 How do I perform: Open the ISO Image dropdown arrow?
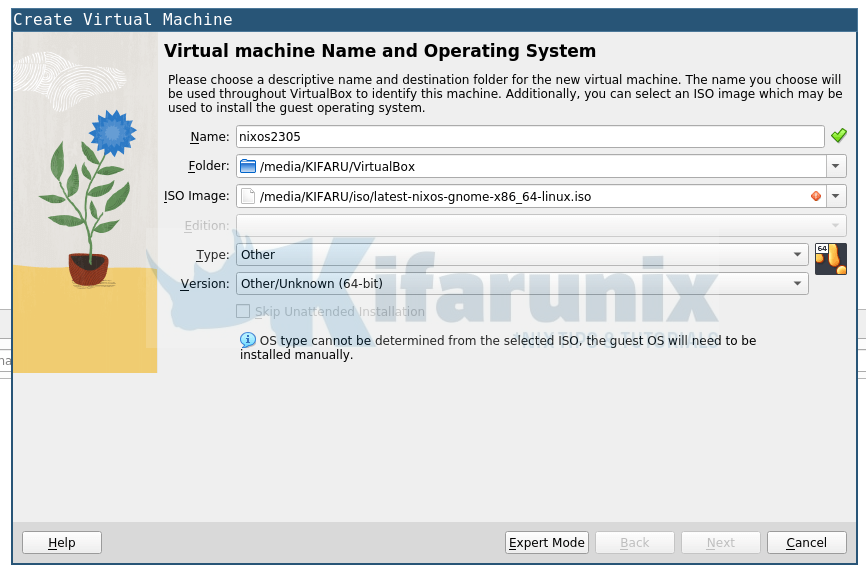836,196
